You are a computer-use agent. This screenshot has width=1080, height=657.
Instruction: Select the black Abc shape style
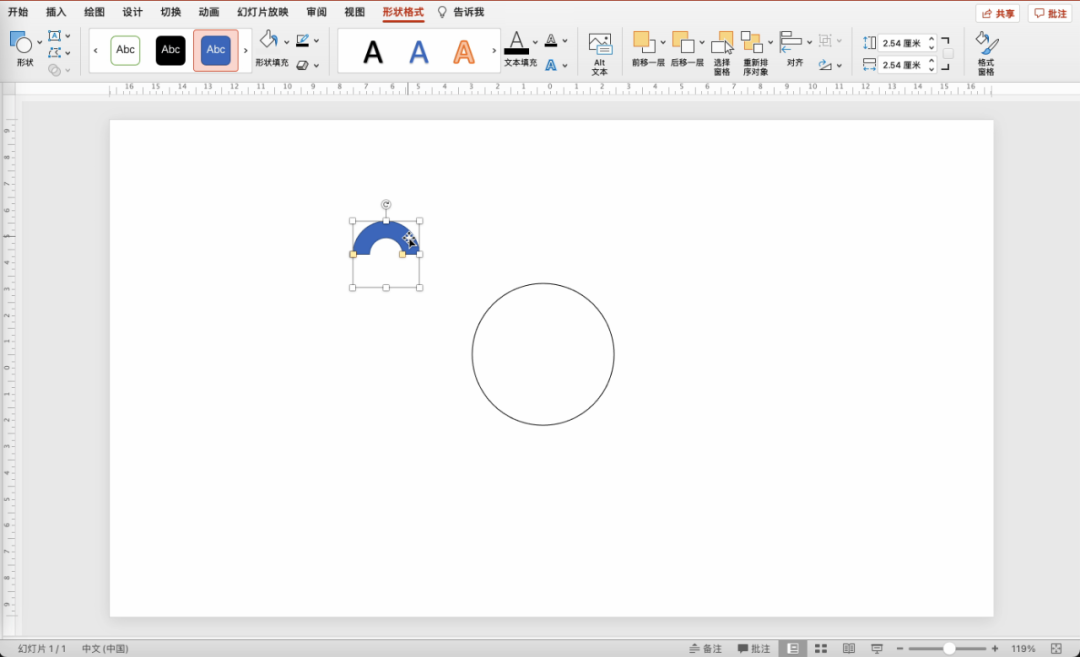[171, 50]
